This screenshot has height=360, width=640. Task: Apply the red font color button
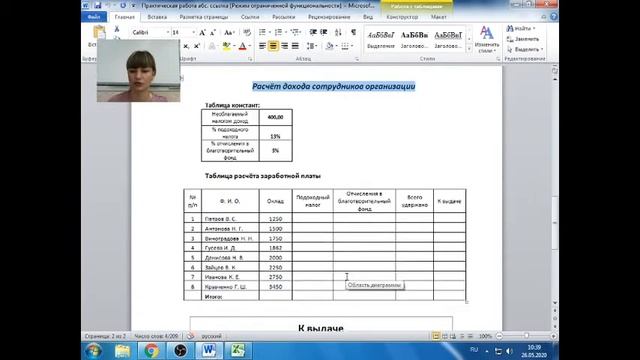242,47
